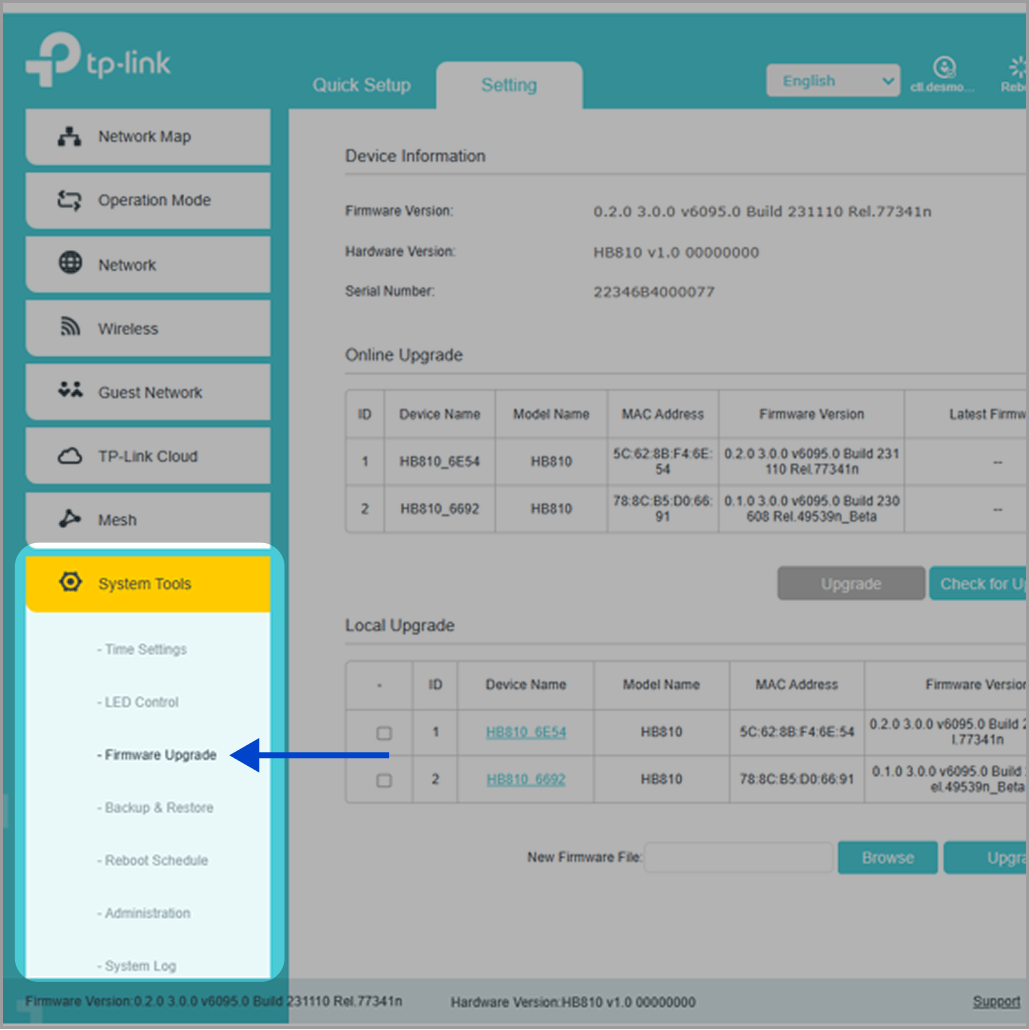This screenshot has height=1030, width=1029.
Task: Open Backup & Restore submenu item
Action: click(x=156, y=807)
